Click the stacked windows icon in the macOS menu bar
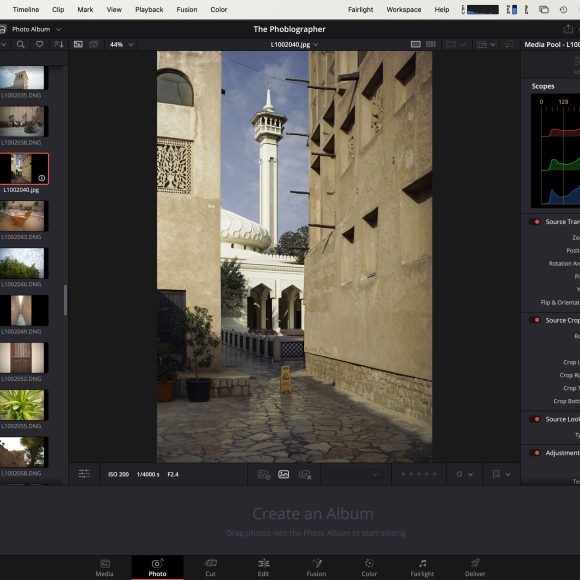Viewport: 580px width, 580px height. click(544, 10)
